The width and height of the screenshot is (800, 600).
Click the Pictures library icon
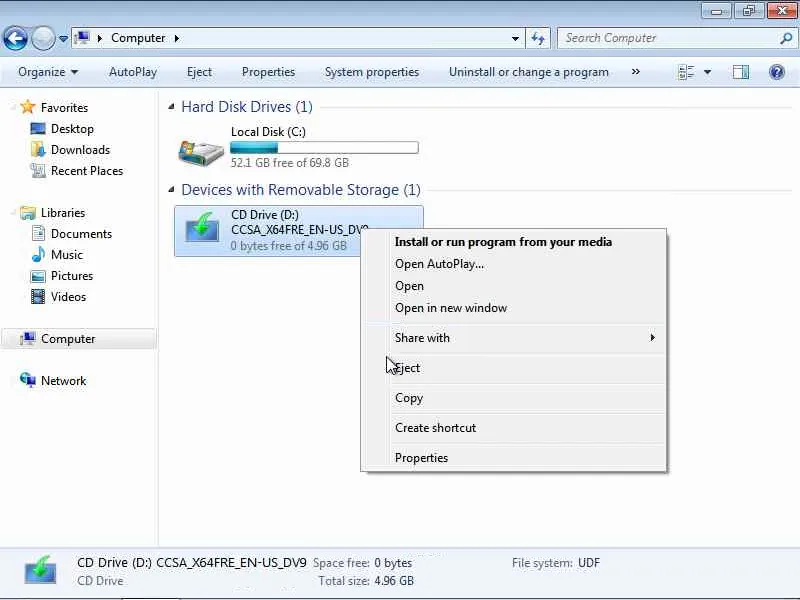[38, 276]
